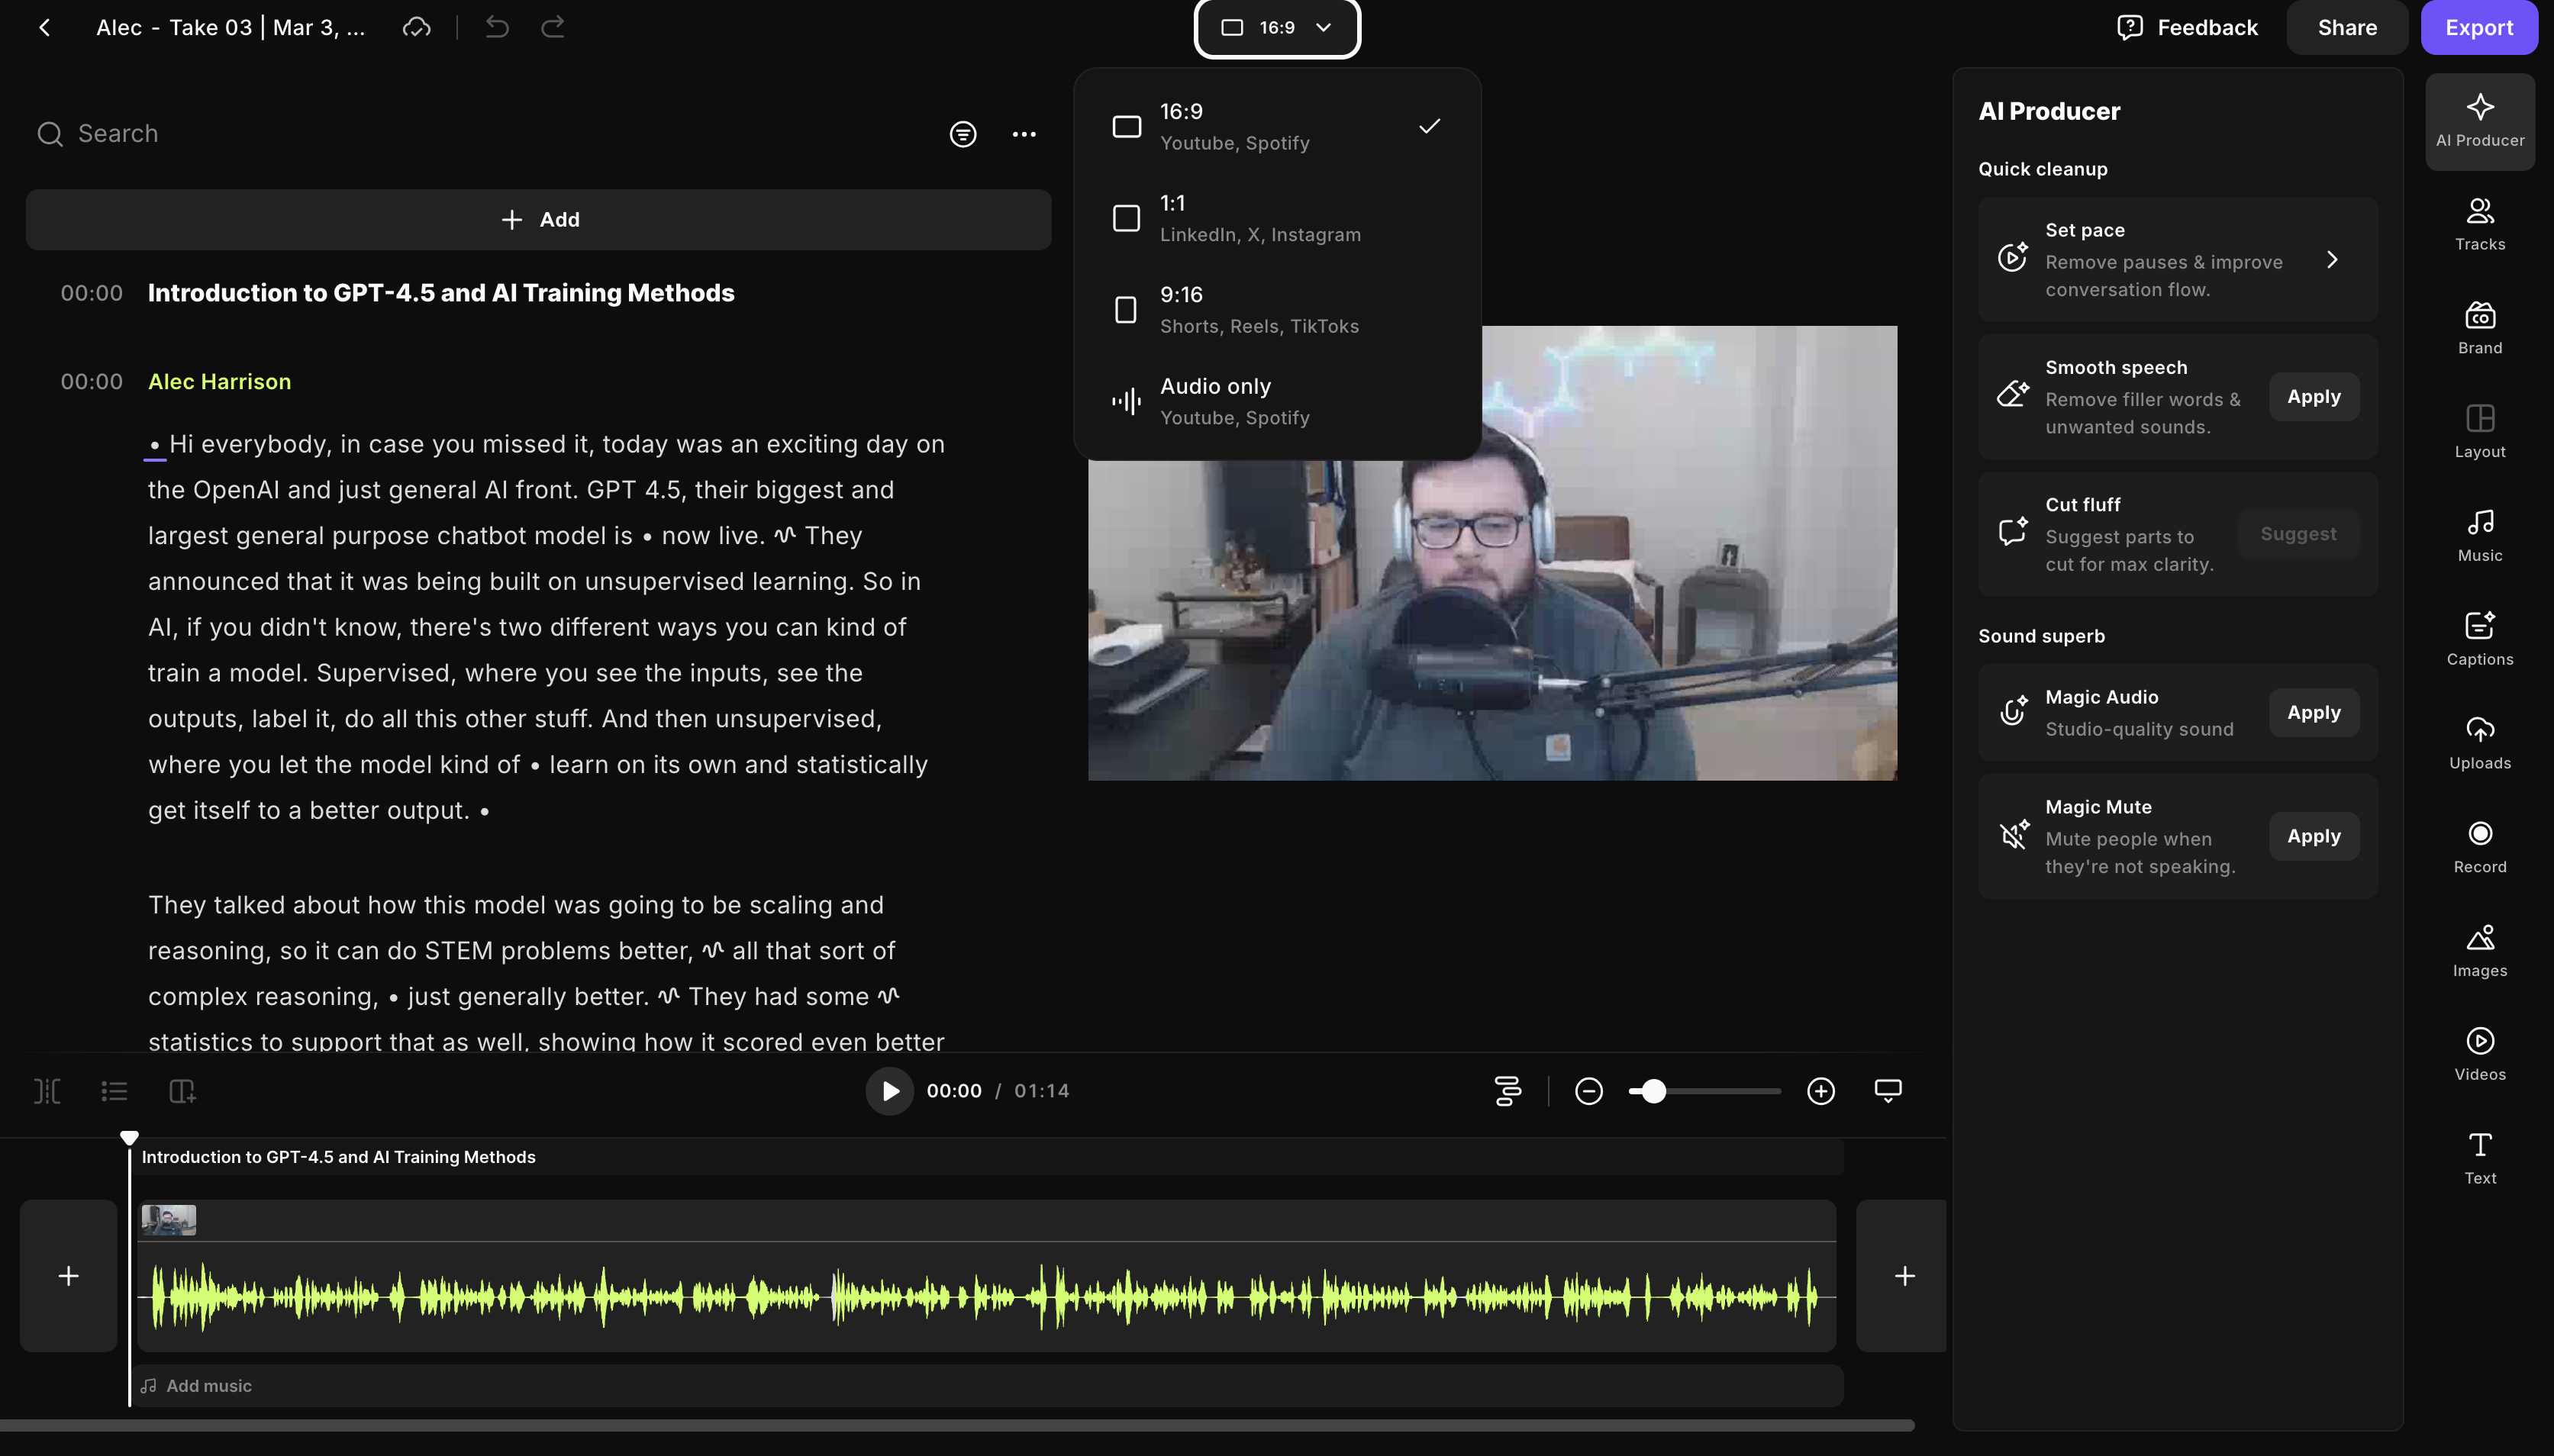Click zoom in timeline plus icon
2554x1456 pixels.
(x=1820, y=1091)
